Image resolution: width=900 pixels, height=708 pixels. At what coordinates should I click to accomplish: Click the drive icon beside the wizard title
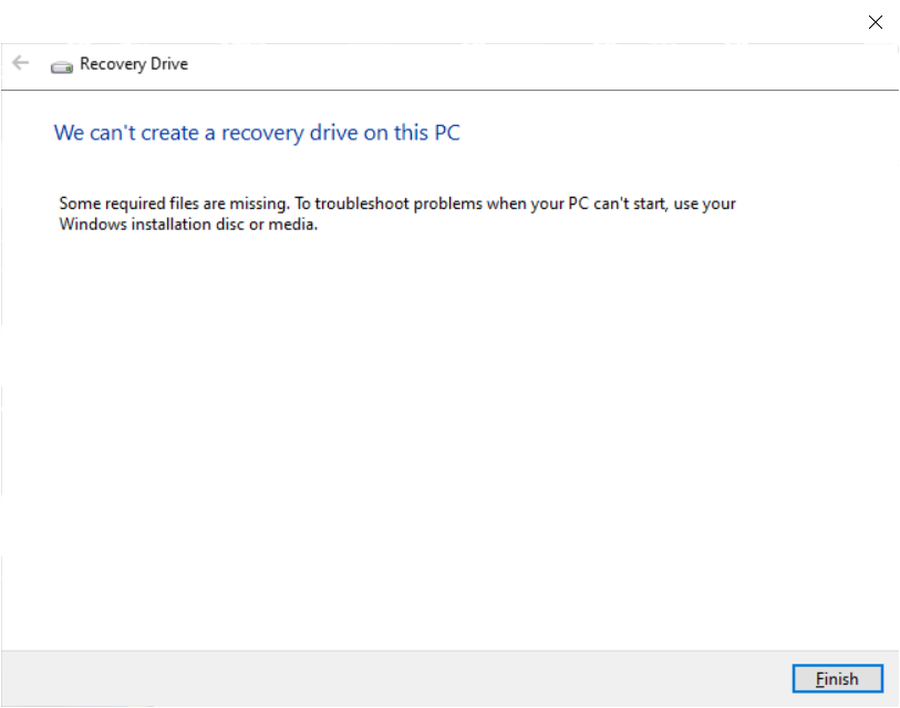point(62,65)
